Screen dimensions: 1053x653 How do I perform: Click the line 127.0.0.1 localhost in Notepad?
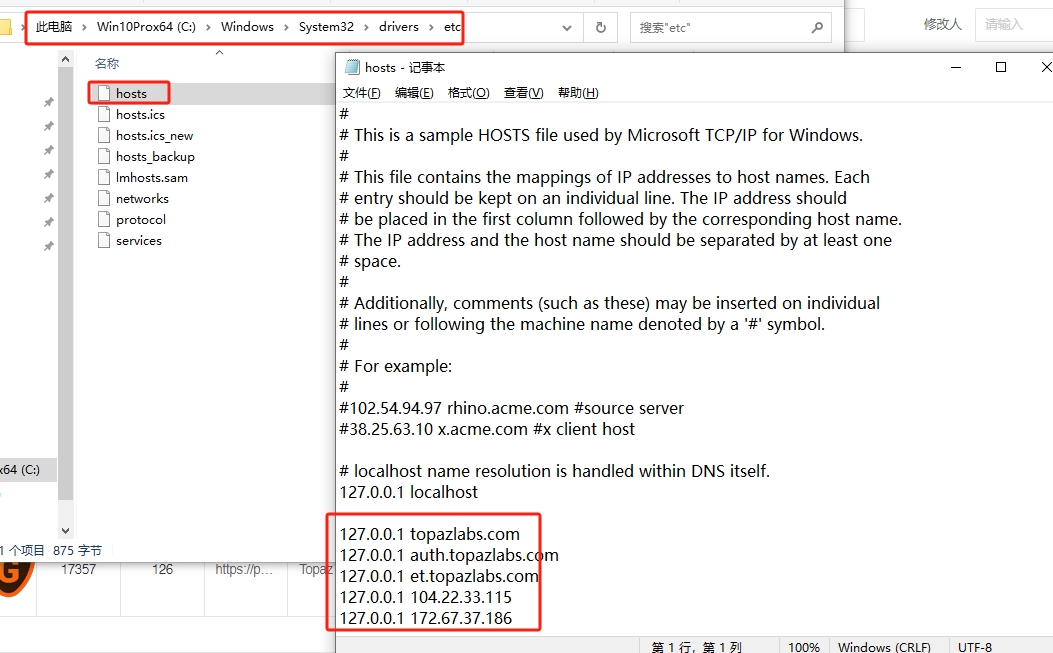pos(408,492)
